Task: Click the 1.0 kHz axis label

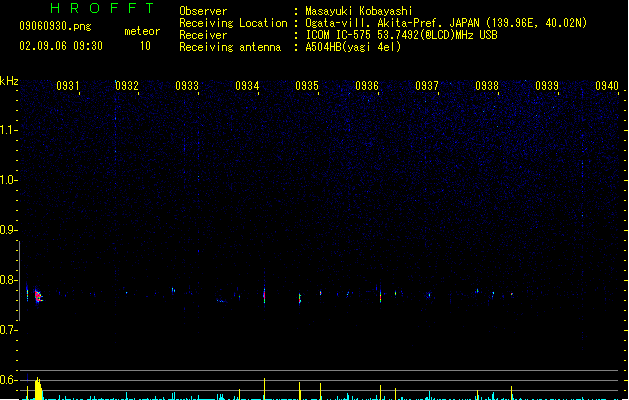Action: tap(8, 180)
